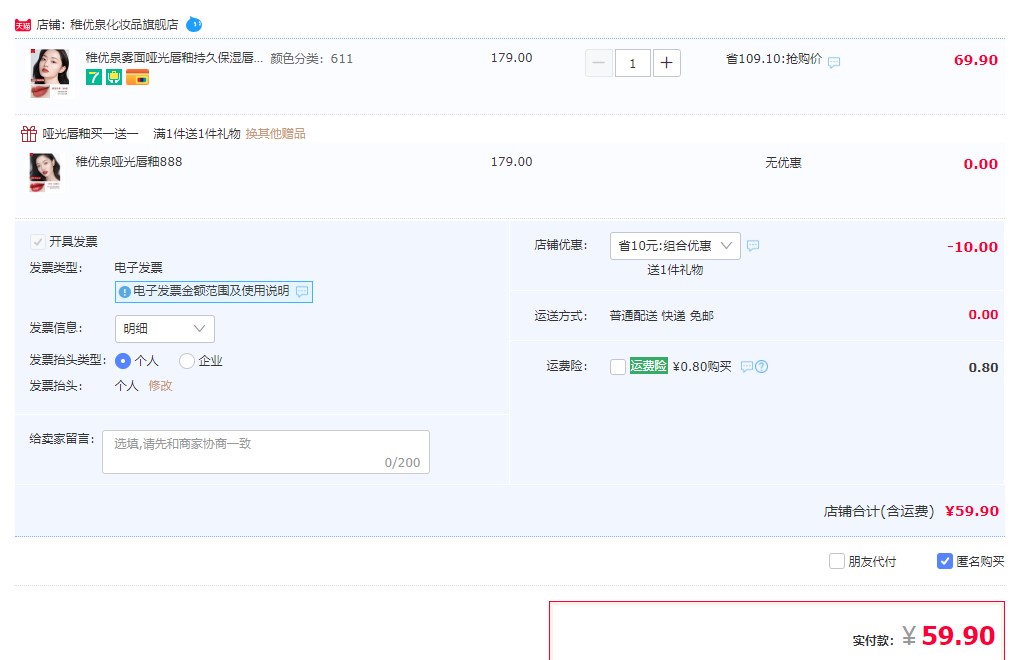Image resolution: width=1020 pixels, height=660 pixels.
Task: Click the comment icon beside 运费险 ¥0.80购买
Action: [747, 367]
